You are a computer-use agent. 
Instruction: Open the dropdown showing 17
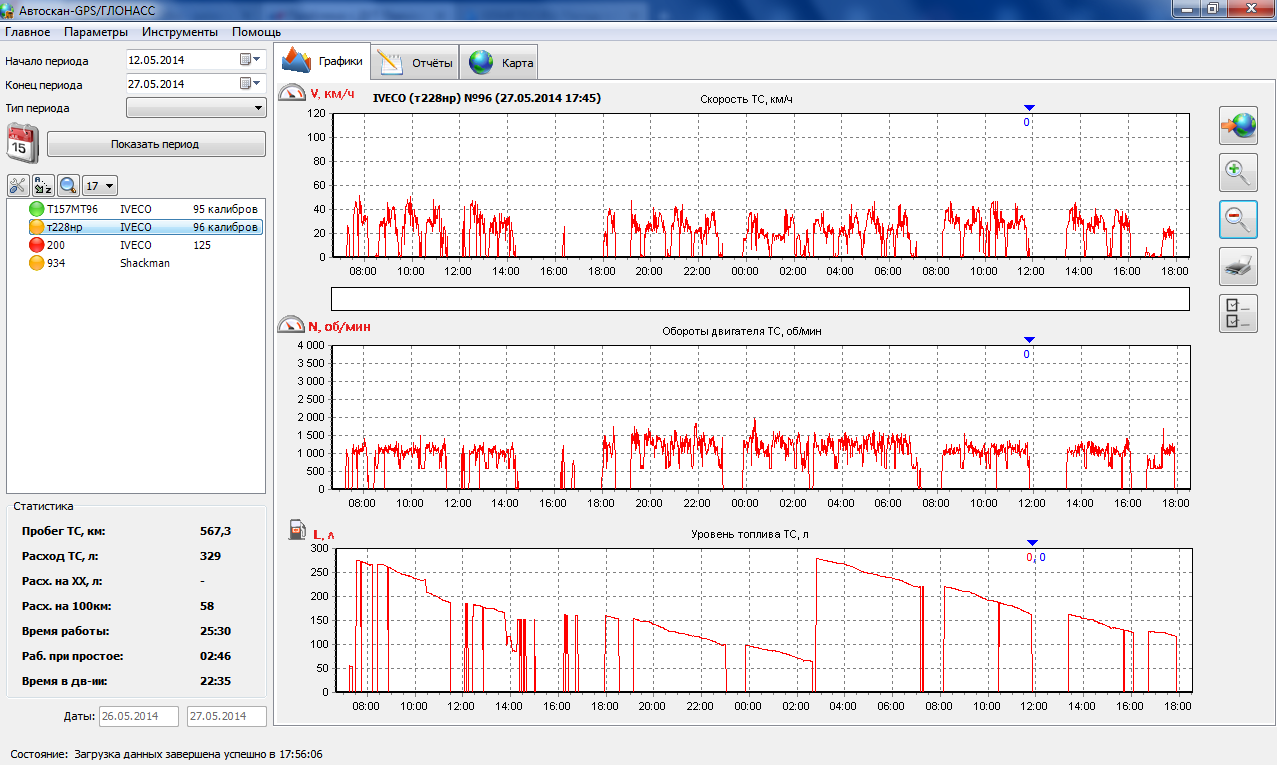100,185
